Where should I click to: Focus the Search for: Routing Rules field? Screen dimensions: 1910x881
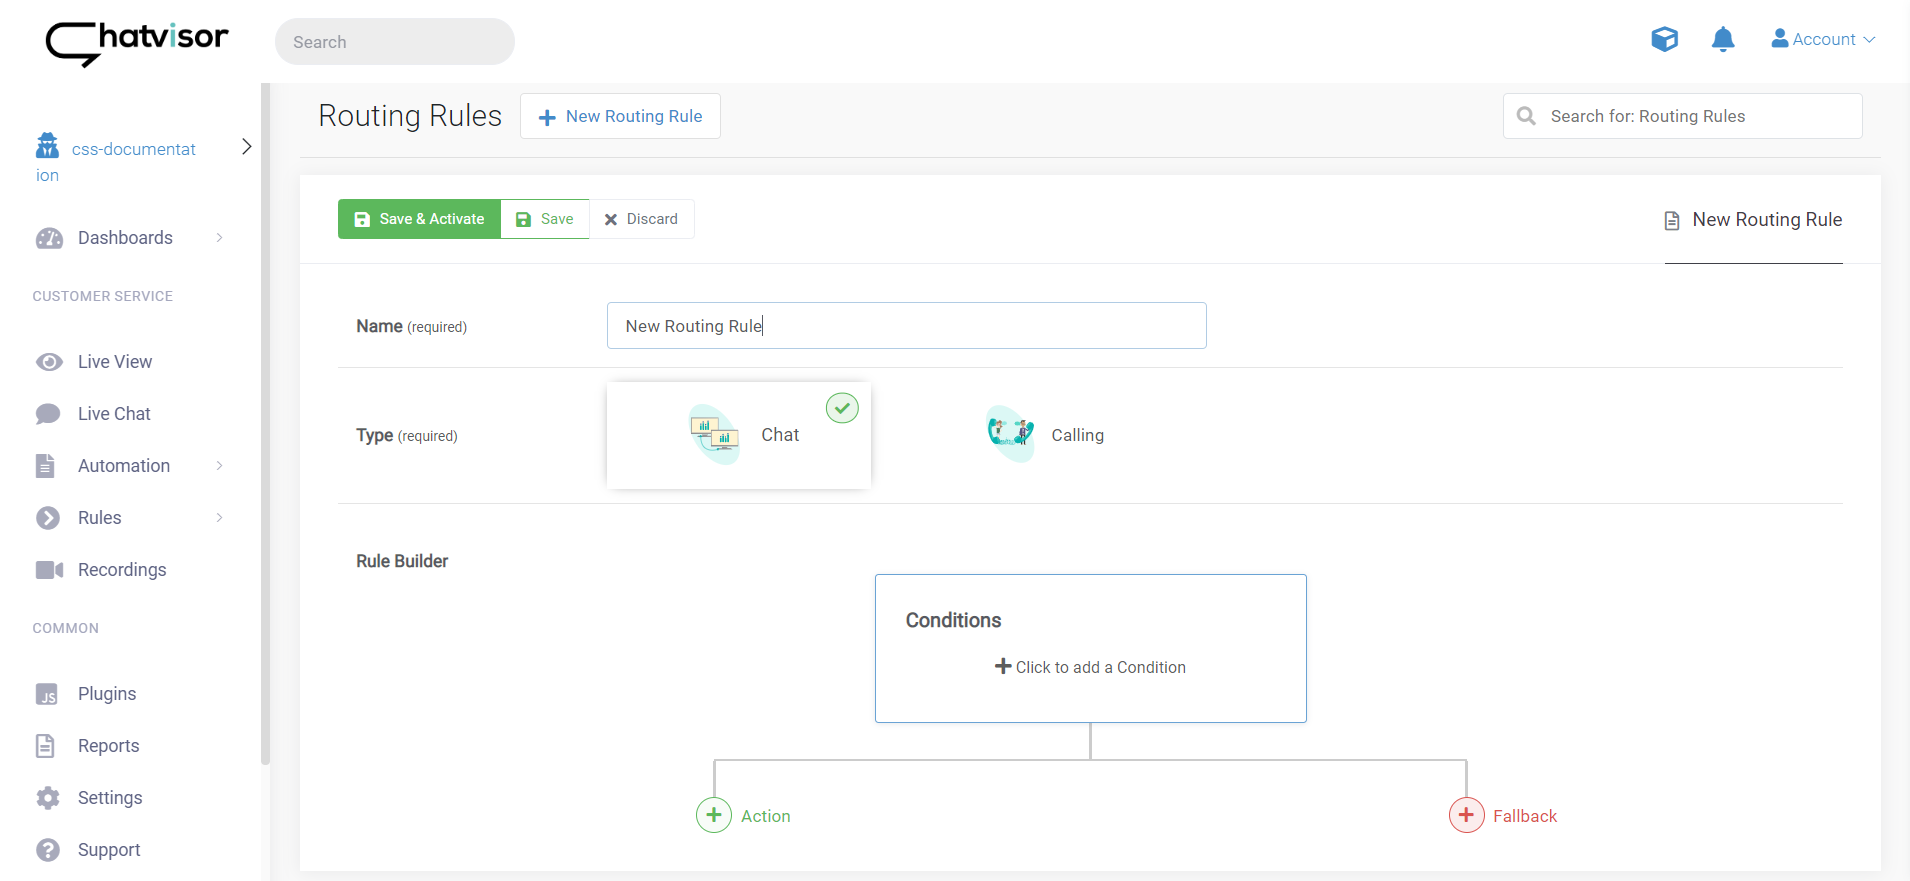click(1683, 116)
